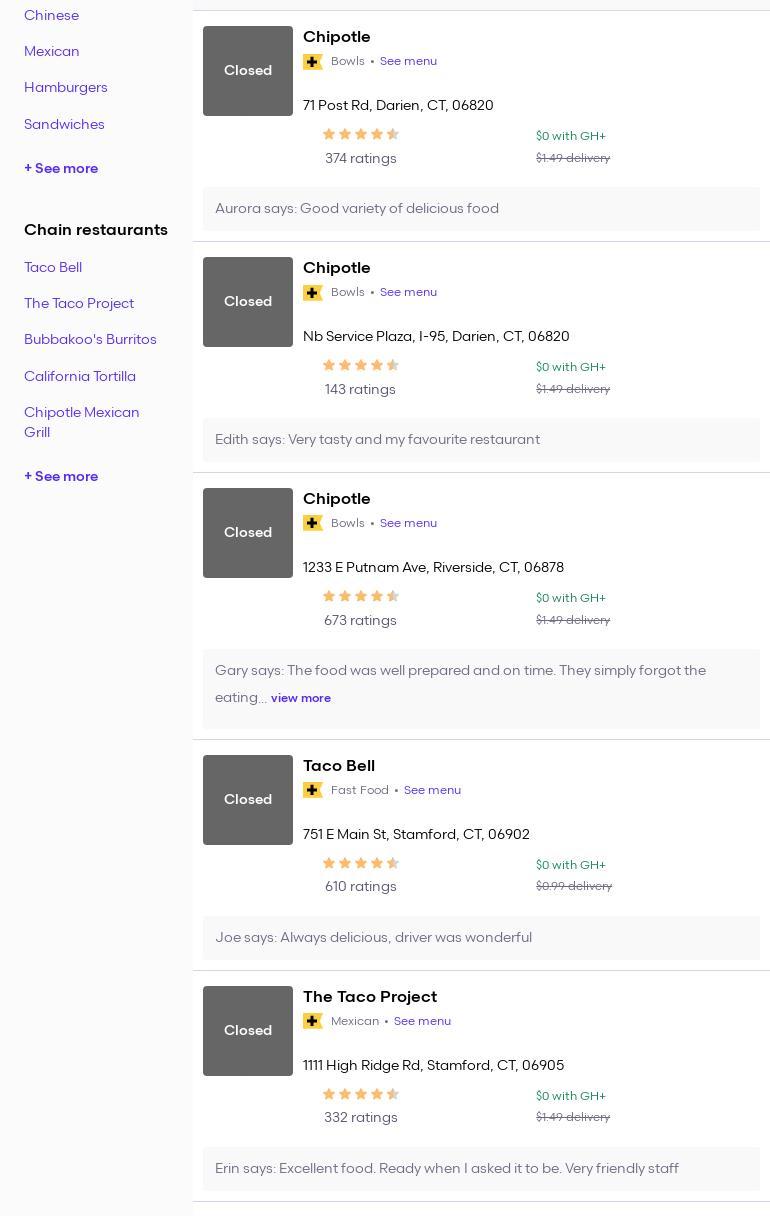Open The Taco Project restaurant title
Image resolution: width=770 pixels, height=1216 pixels.
click(370, 996)
